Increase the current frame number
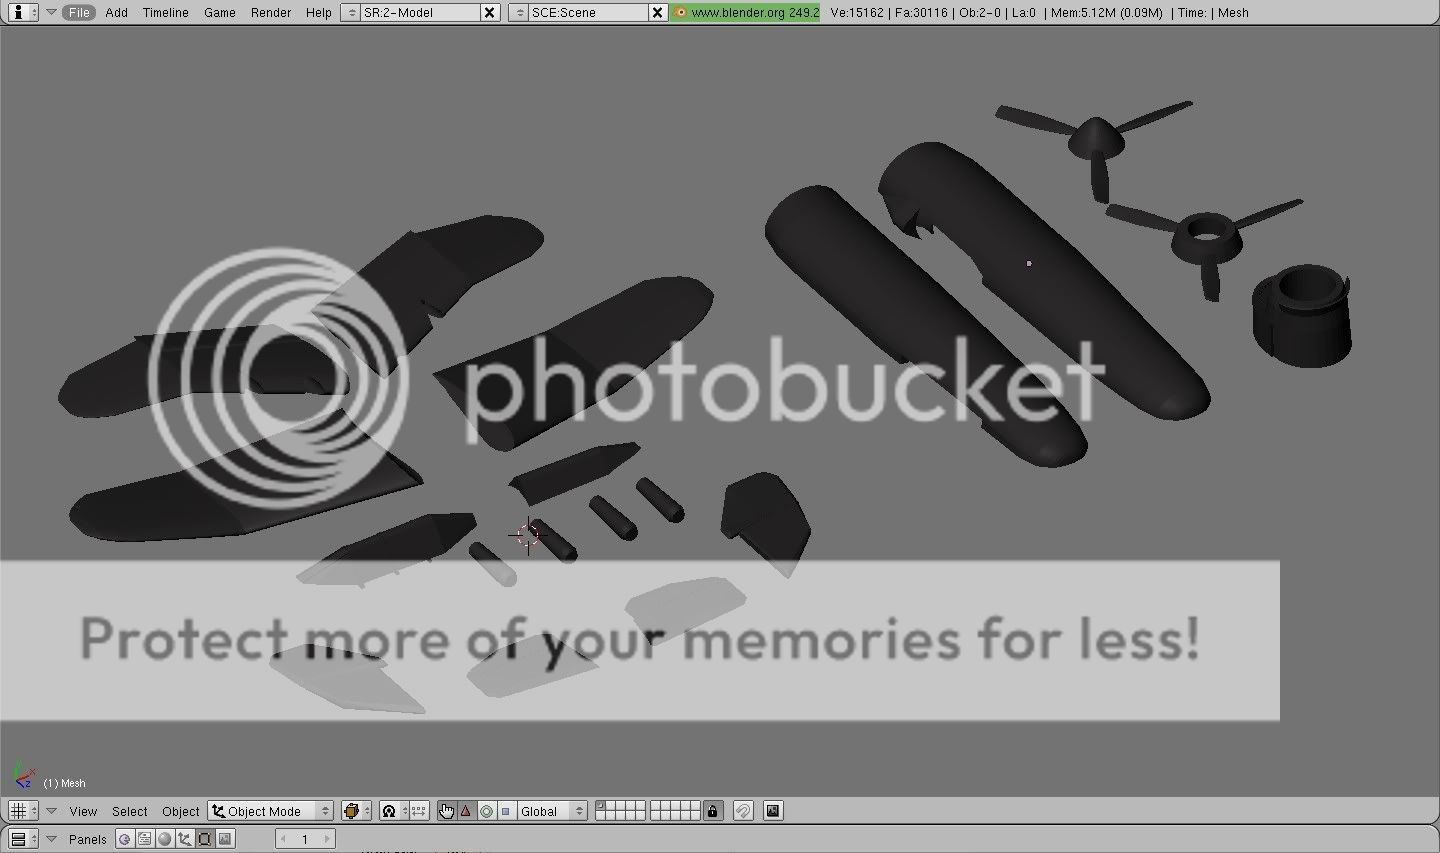 coord(327,839)
